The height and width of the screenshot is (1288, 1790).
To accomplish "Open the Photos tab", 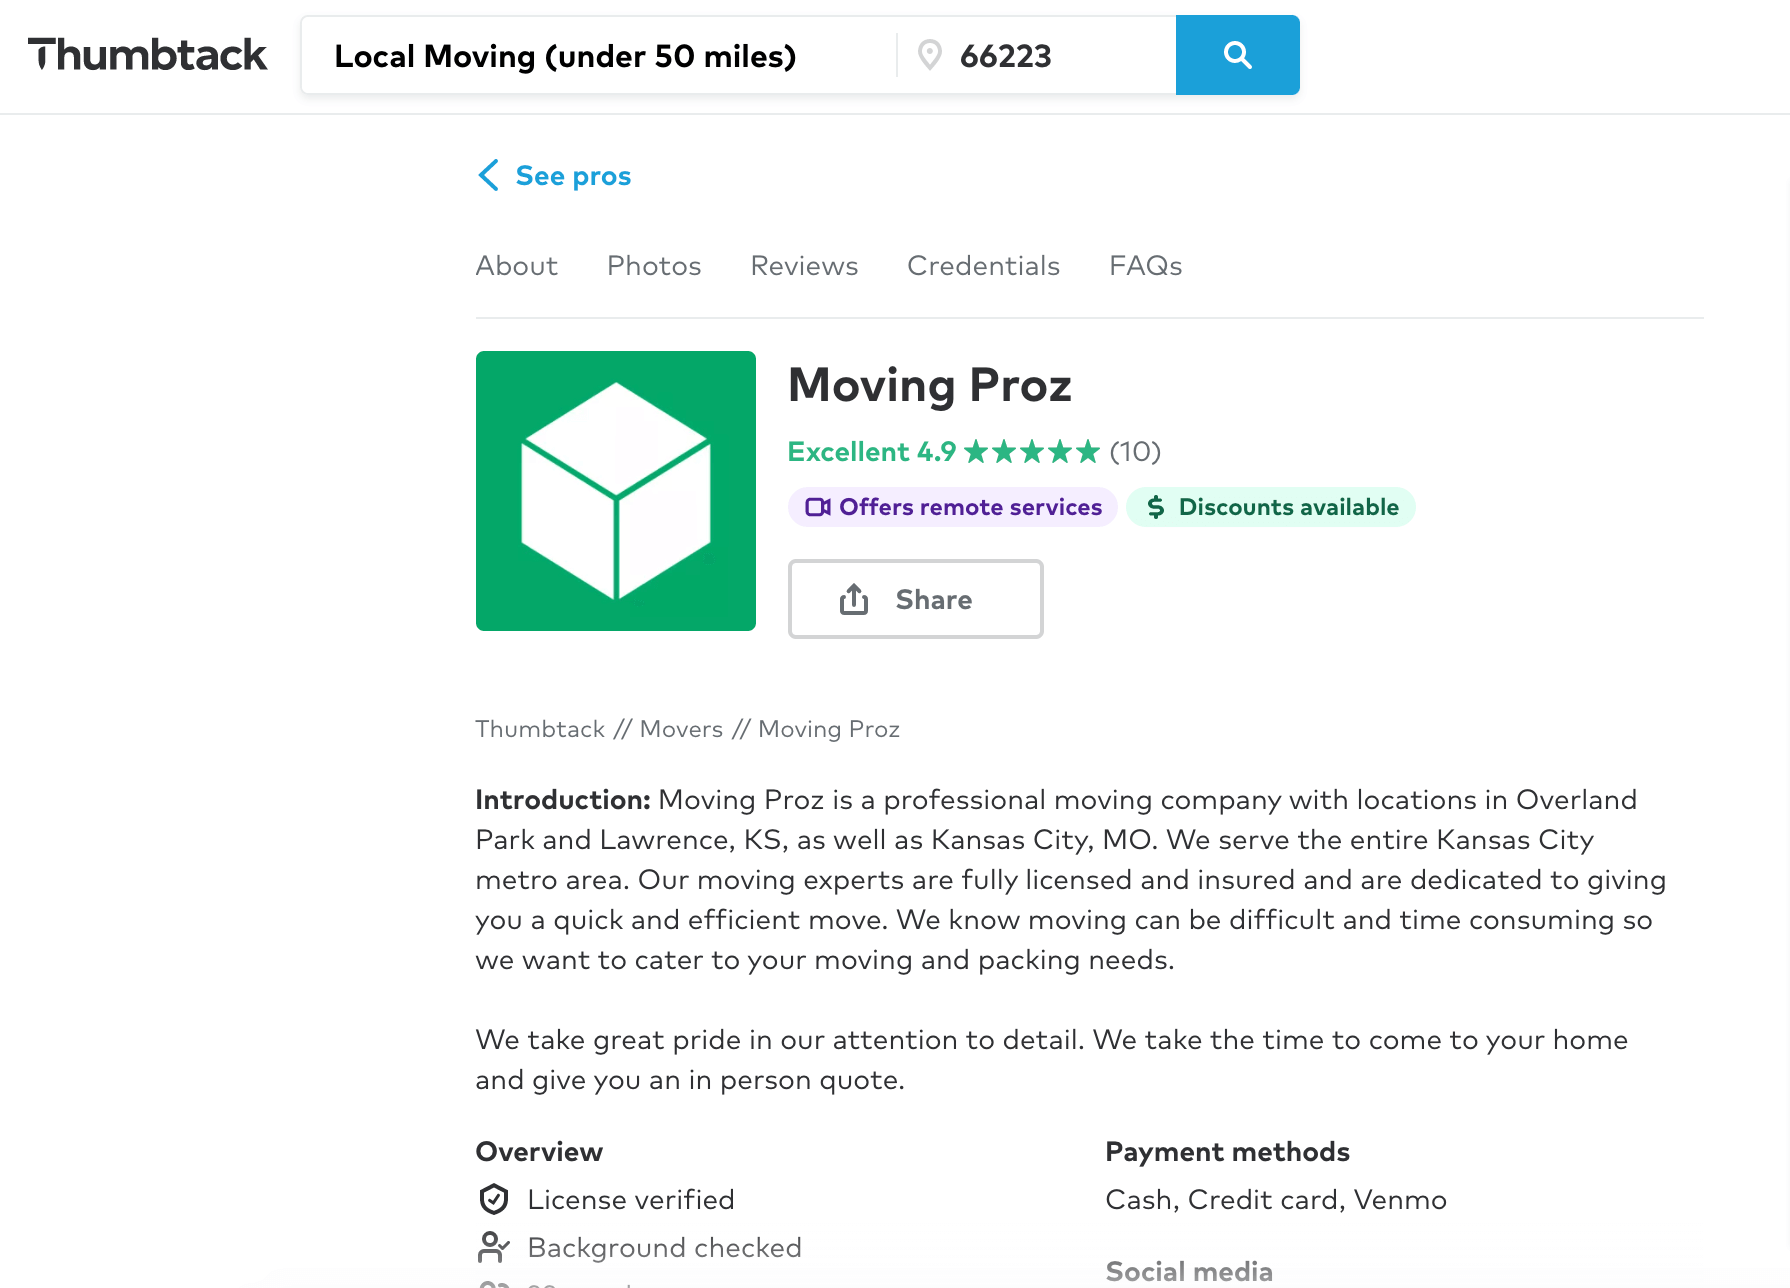I will [x=653, y=266].
